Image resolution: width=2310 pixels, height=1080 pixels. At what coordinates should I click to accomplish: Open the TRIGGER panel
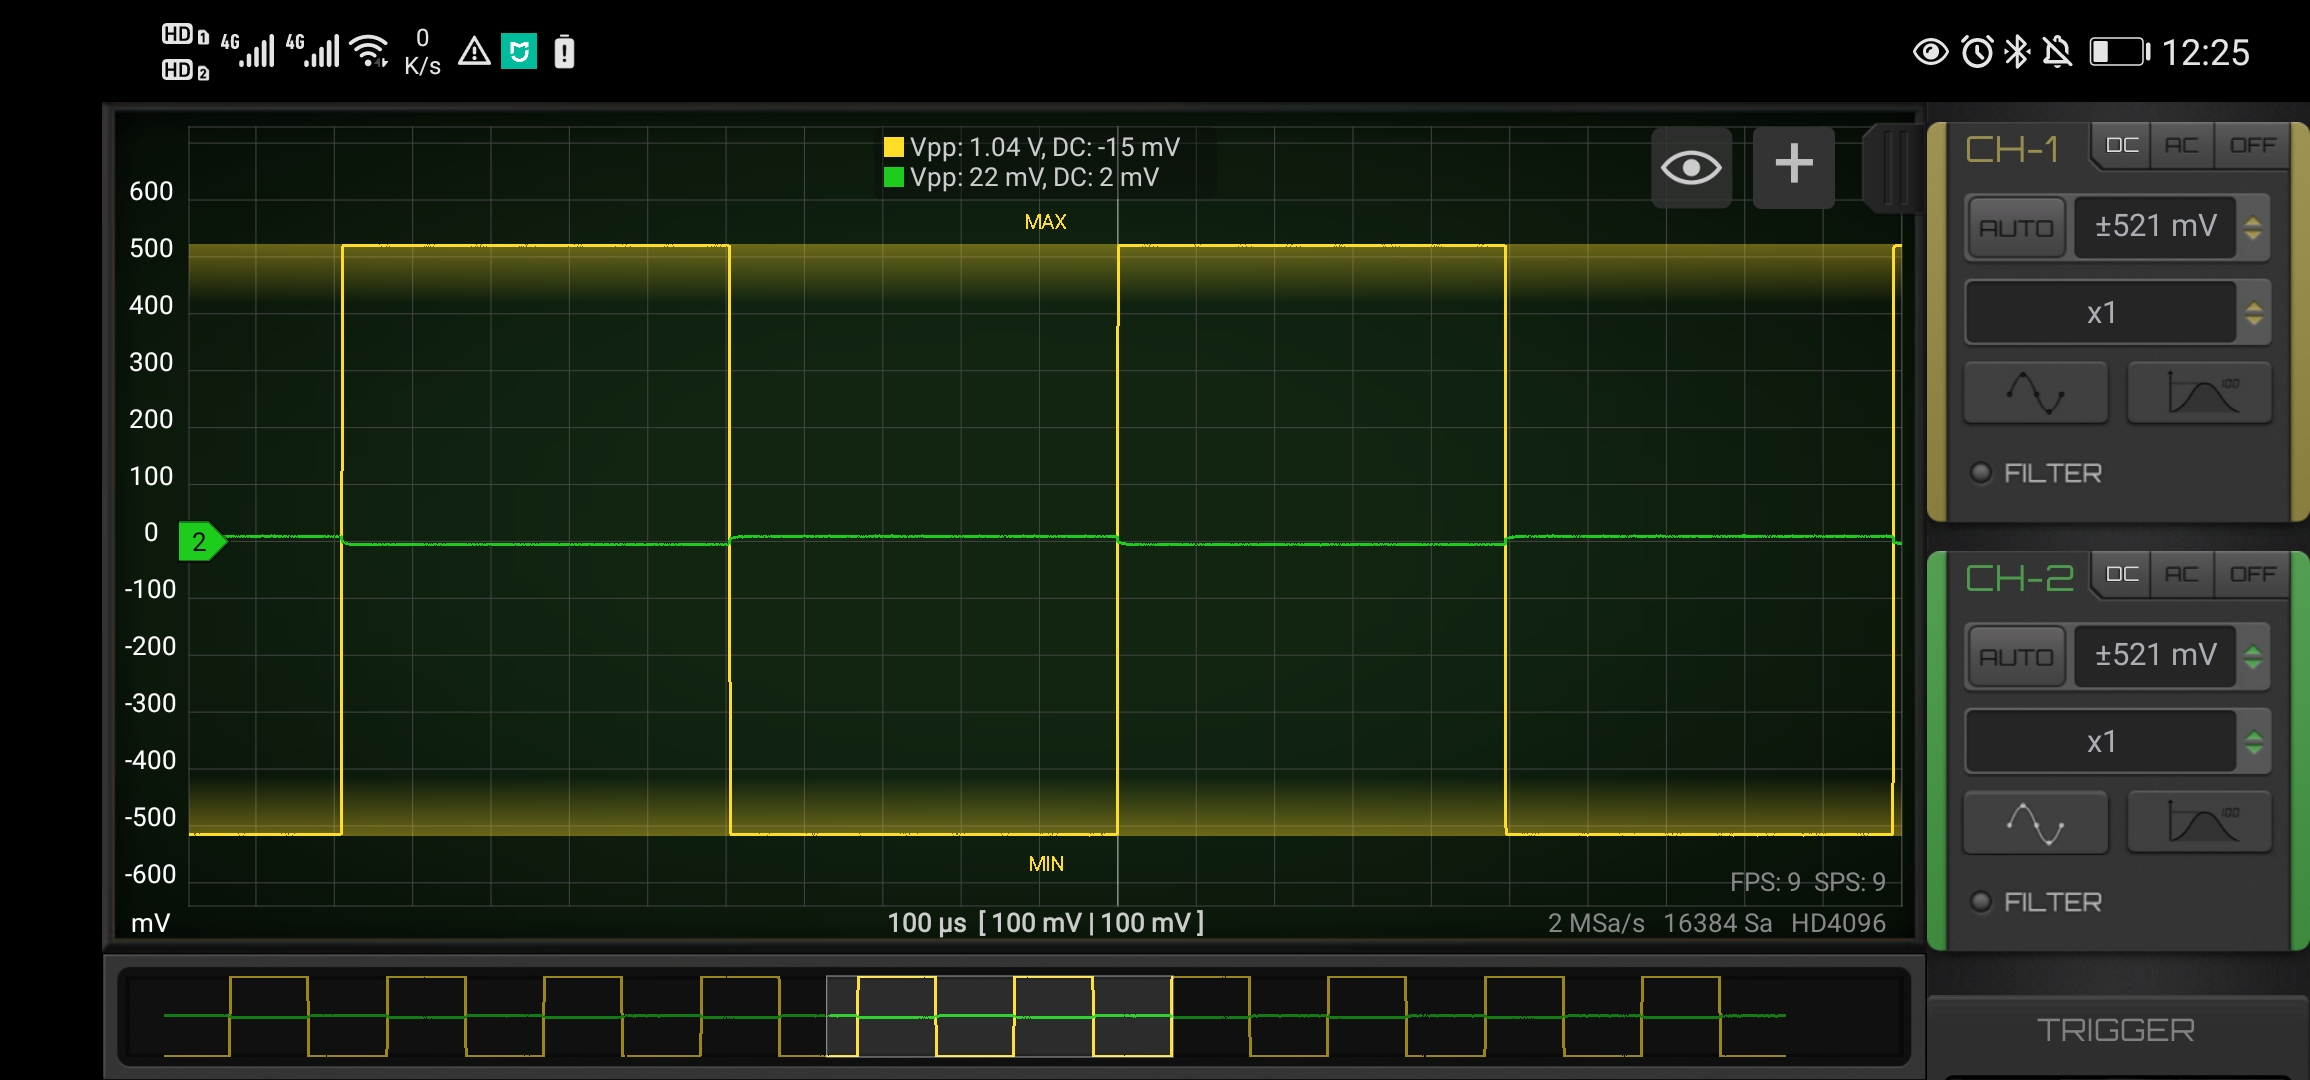pos(2116,1031)
